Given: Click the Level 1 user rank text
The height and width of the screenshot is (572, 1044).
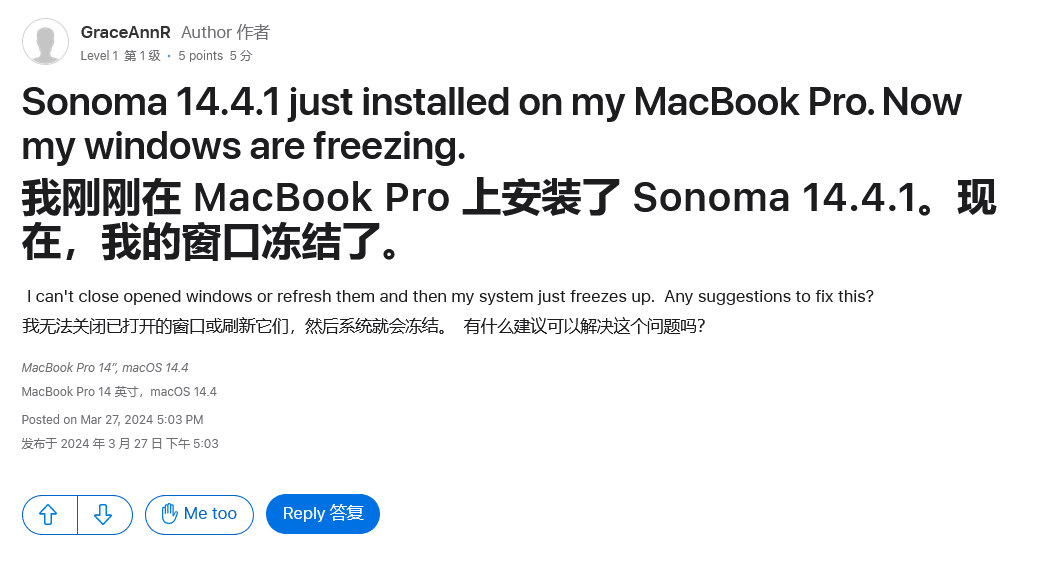Looking at the screenshot, I should tap(99, 56).
